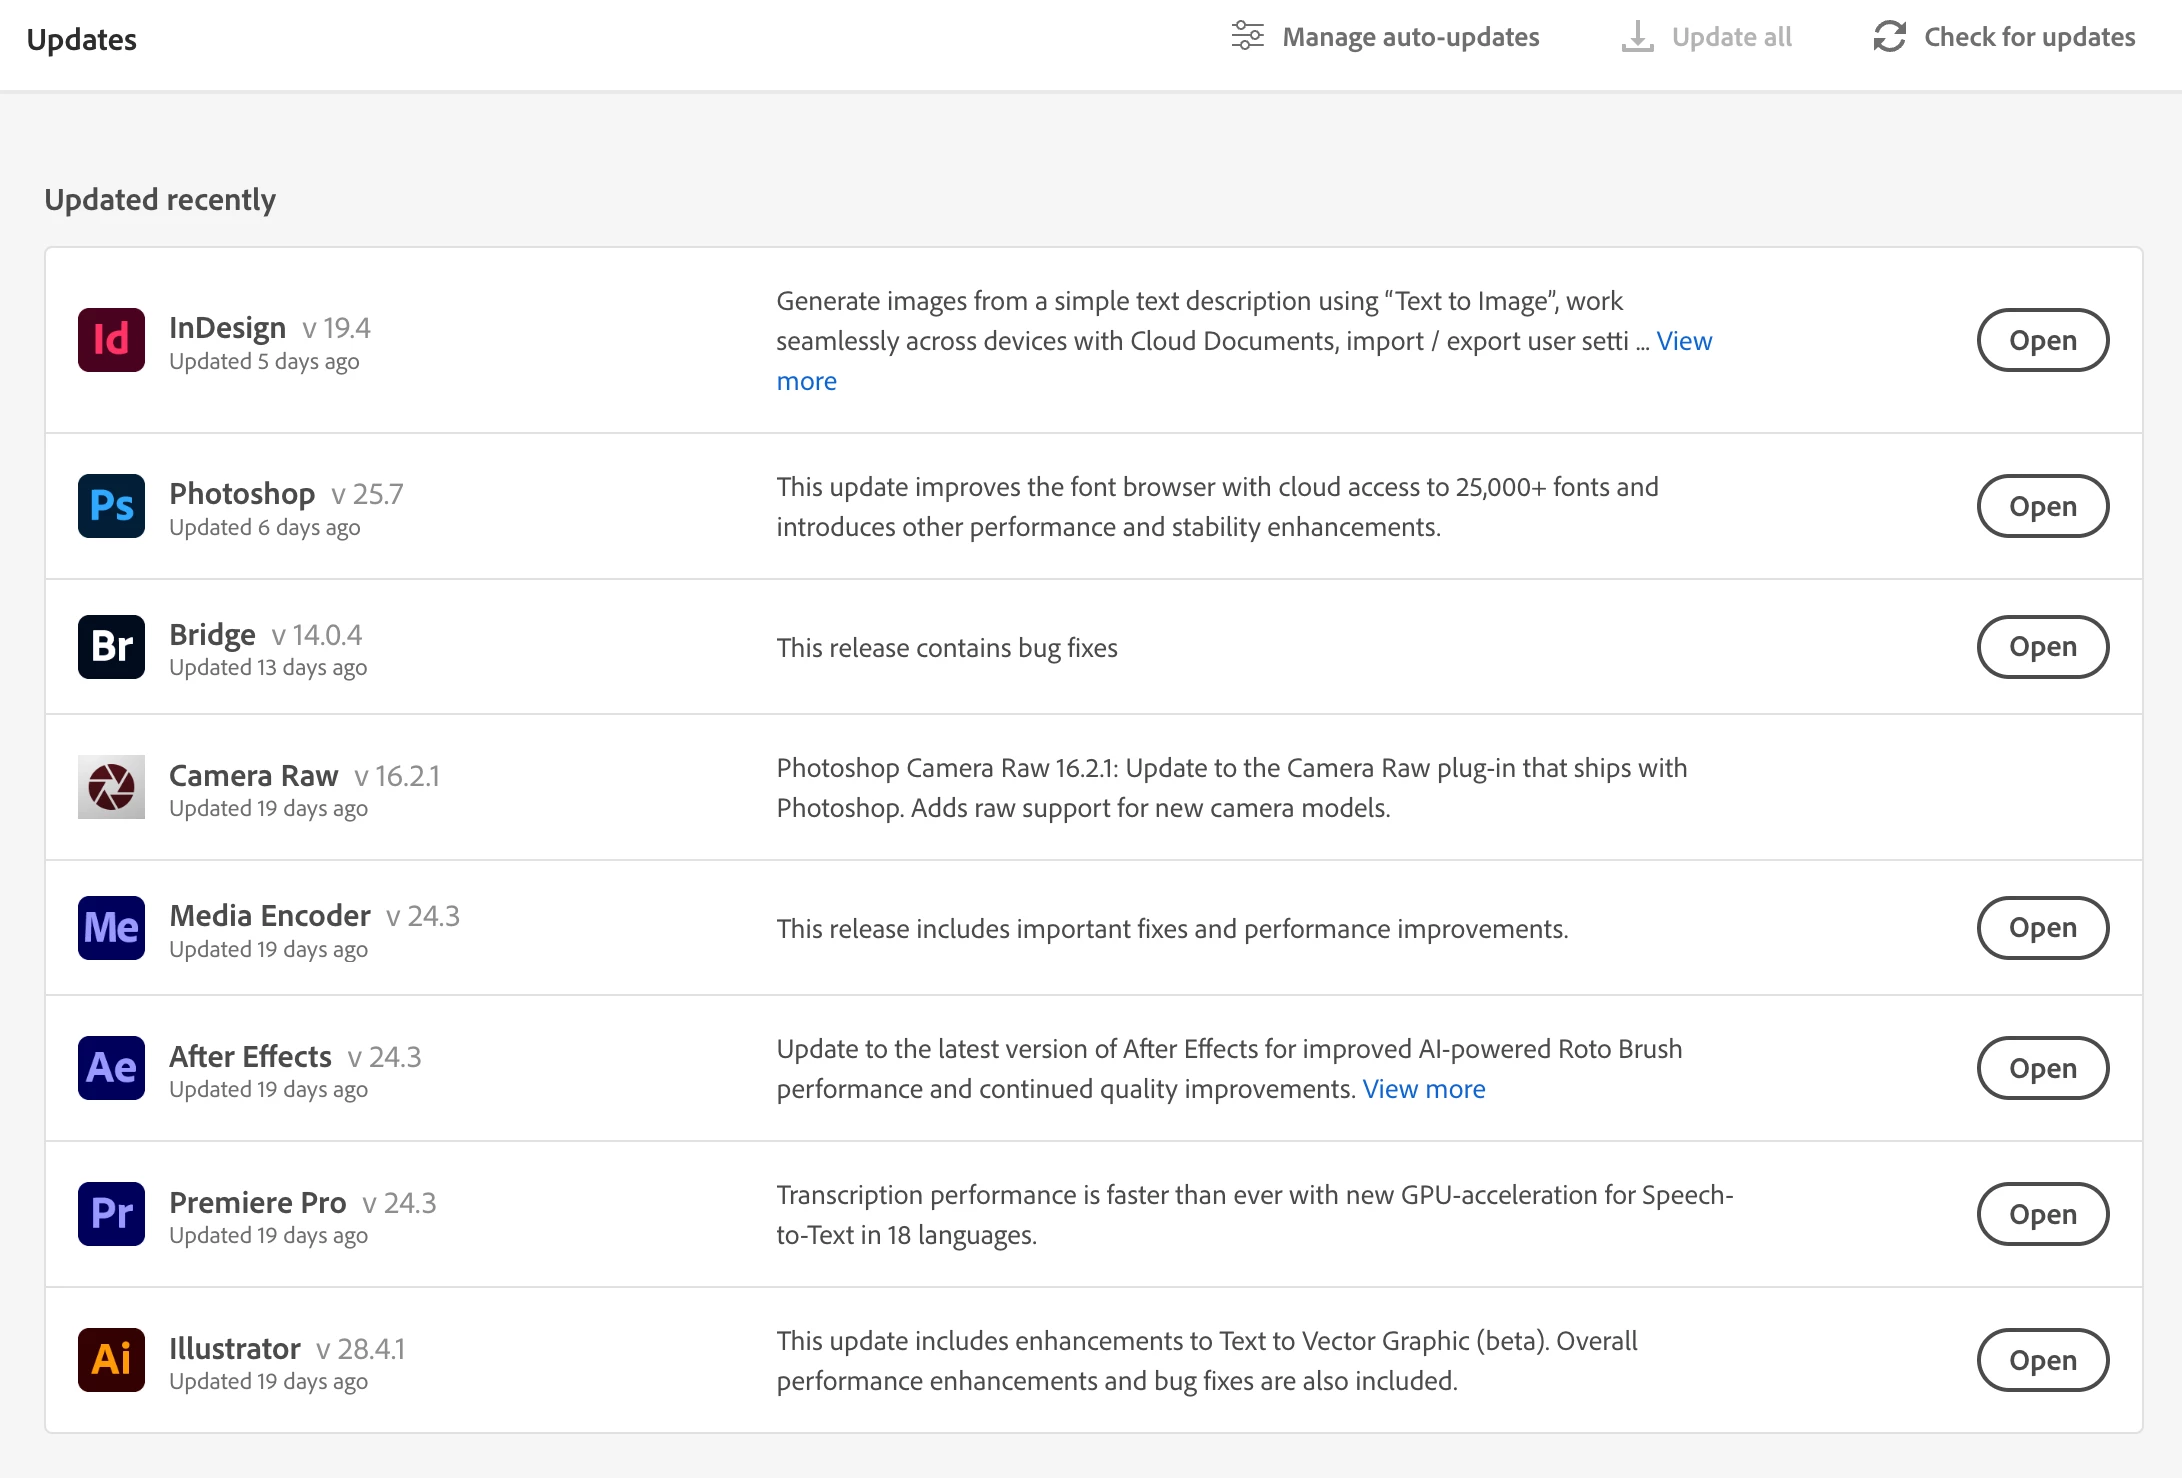Image resolution: width=2182 pixels, height=1478 pixels.
Task: Expand InDesign description via View more
Action: (x=1684, y=341)
